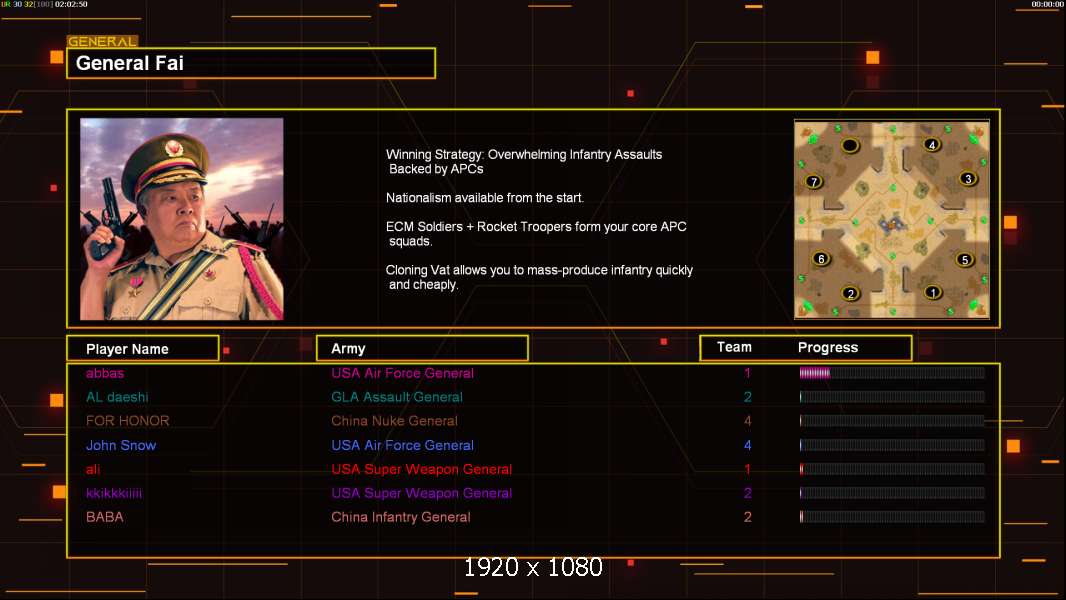Select player name John Snow

click(x=121, y=445)
